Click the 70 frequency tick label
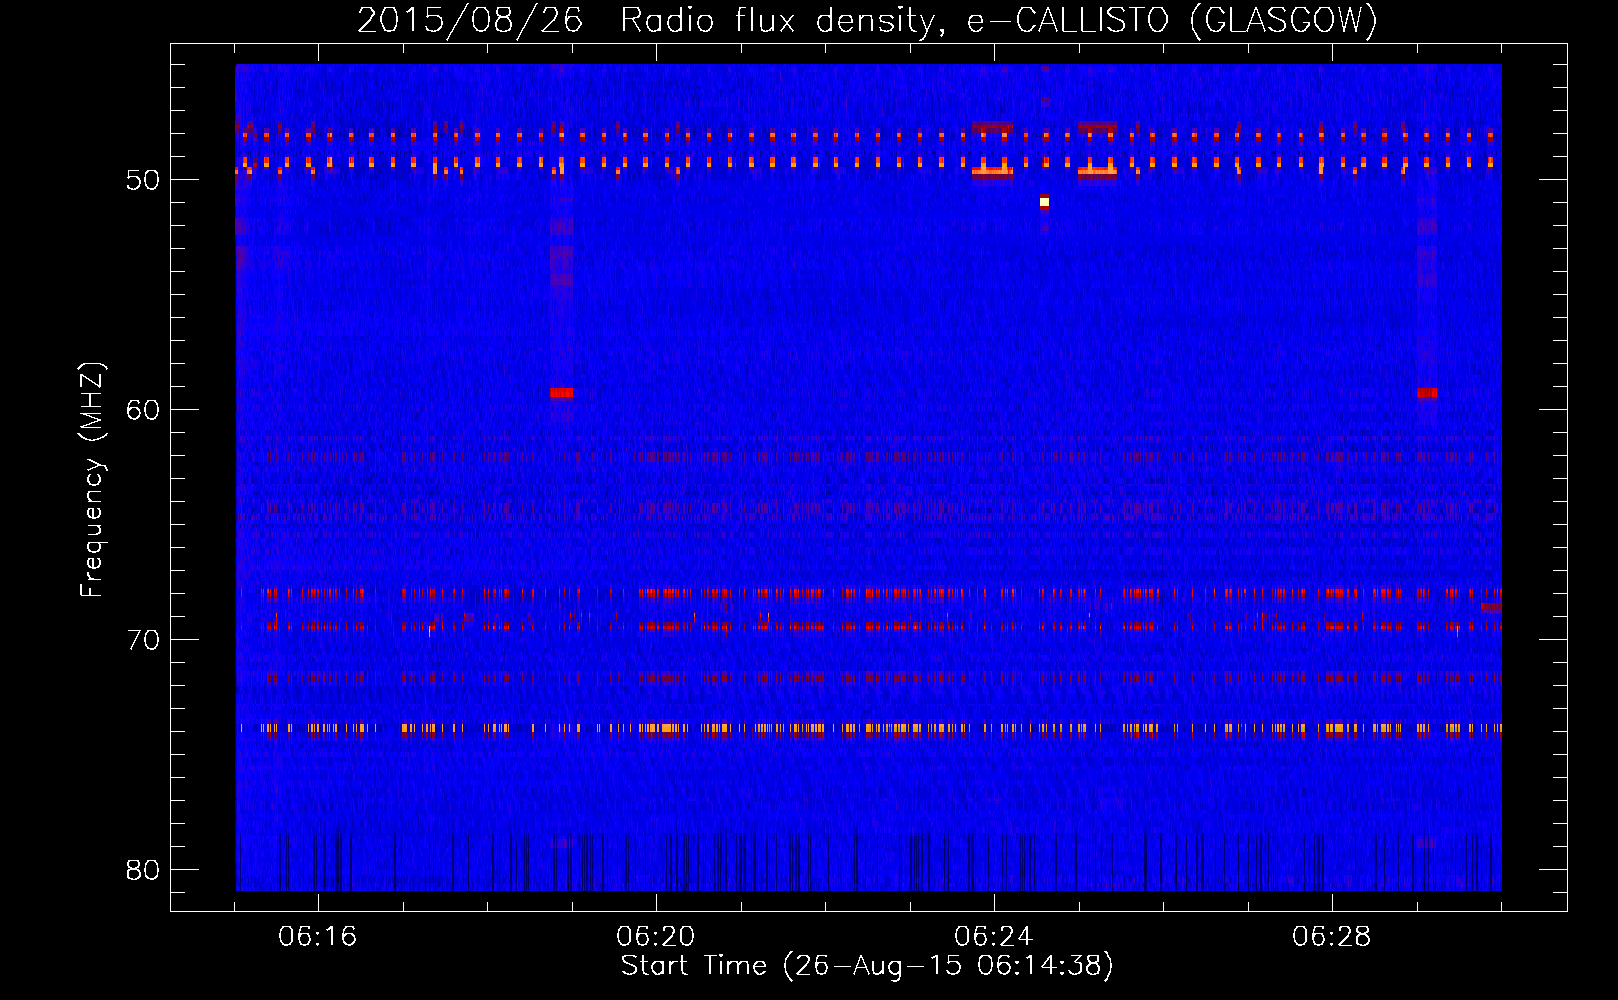Screen dimensions: 1618x1000 (143, 640)
